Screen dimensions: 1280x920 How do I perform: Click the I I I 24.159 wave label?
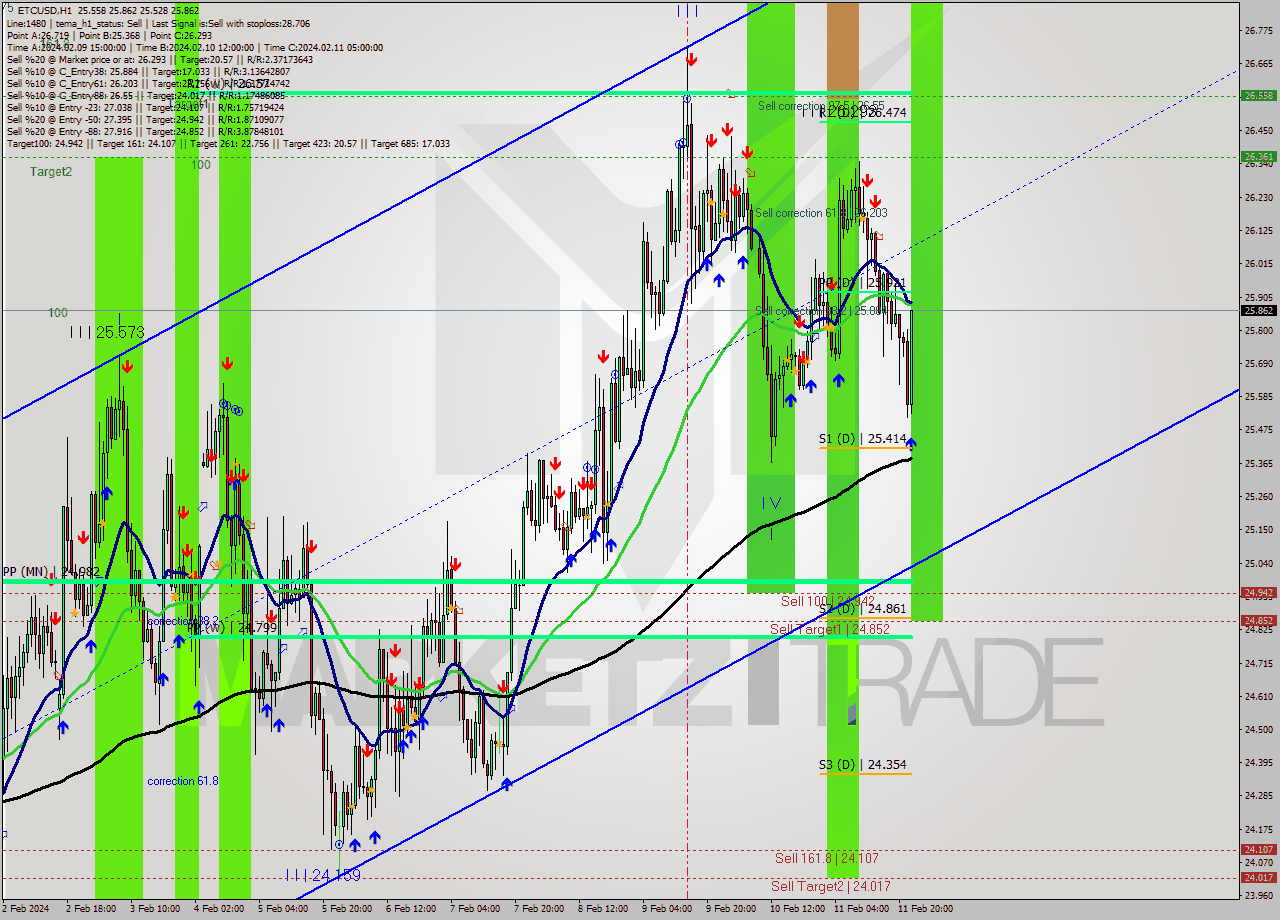tap(322, 875)
